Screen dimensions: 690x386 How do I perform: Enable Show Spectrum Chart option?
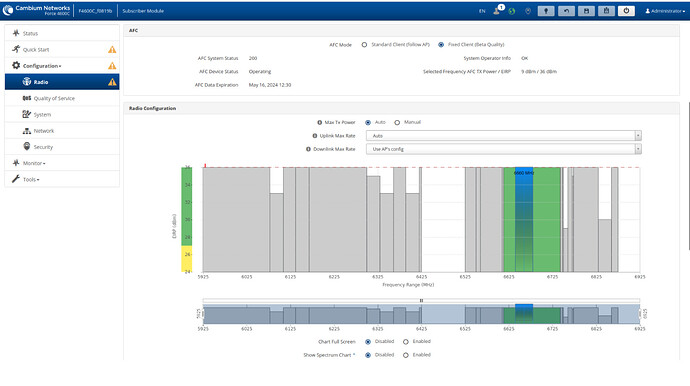(406, 355)
